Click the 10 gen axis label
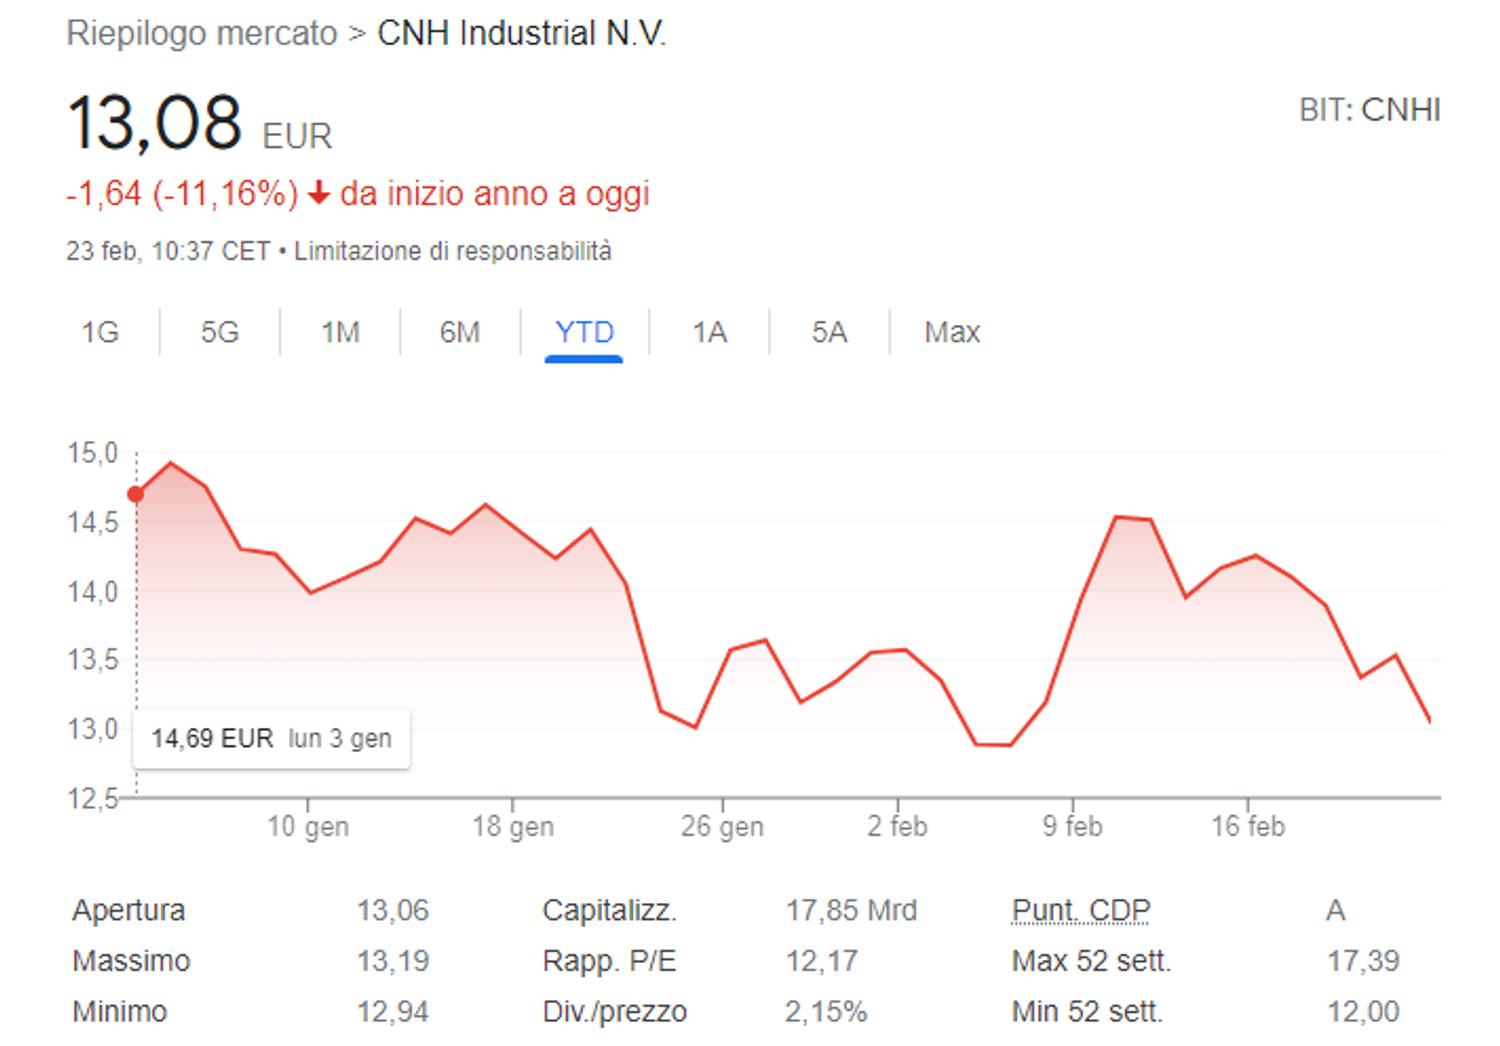1500x1046 pixels. (x=308, y=826)
